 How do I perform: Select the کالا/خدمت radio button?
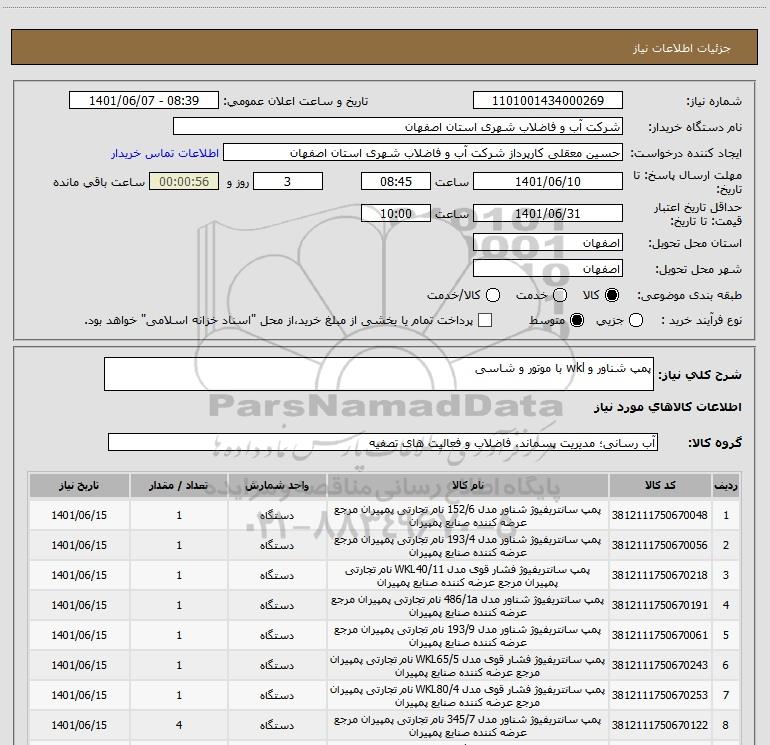(x=493, y=295)
